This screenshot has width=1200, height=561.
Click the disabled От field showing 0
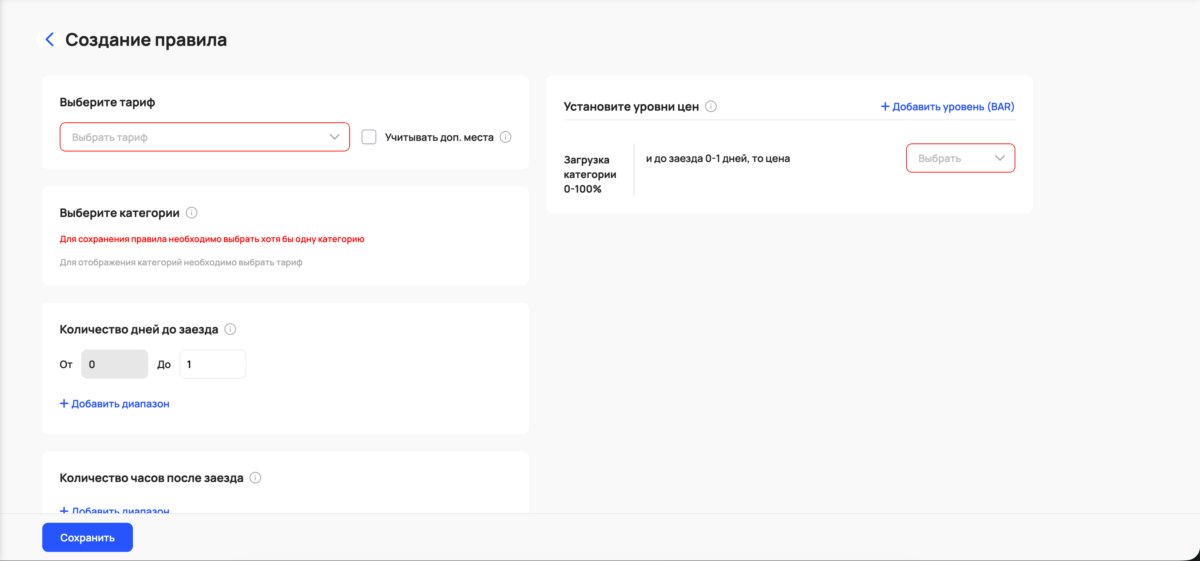[x=114, y=365]
